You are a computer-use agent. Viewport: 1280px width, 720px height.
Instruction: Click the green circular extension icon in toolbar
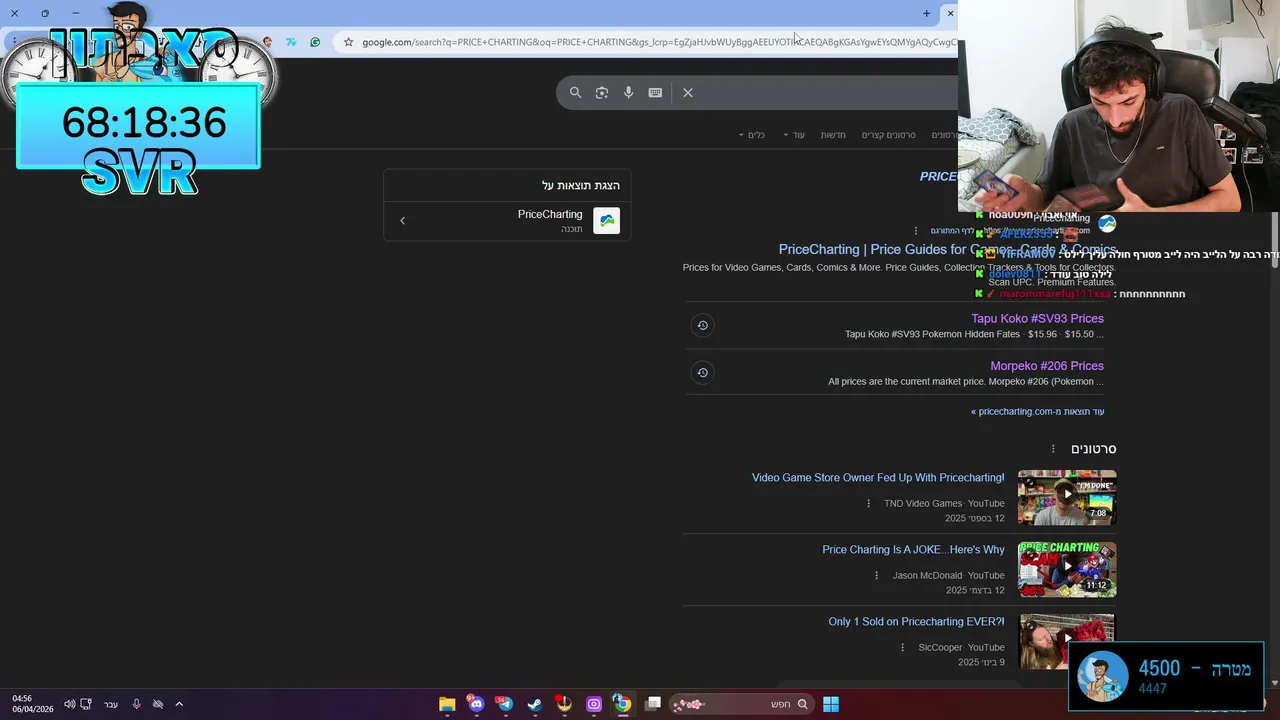[x=315, y=42]
